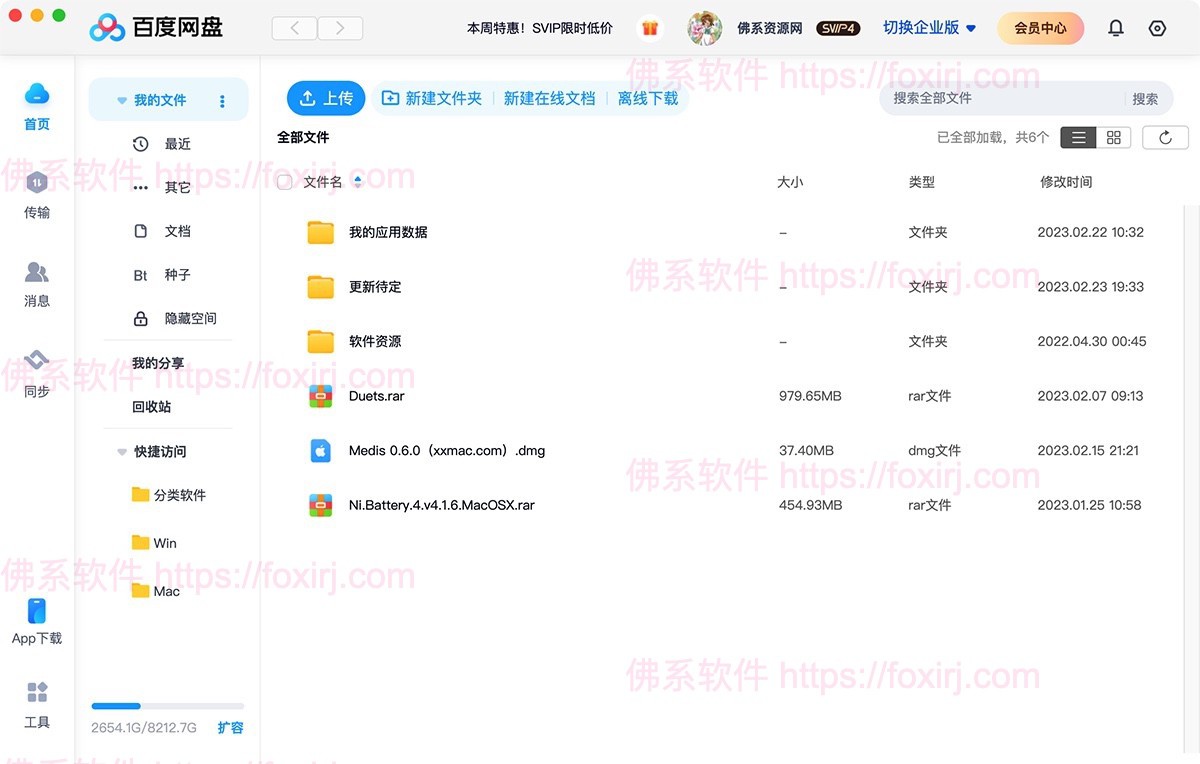1200x764 pixels.
Task: Open the 首页 home icon in sidebar
Action: (36, 94)
